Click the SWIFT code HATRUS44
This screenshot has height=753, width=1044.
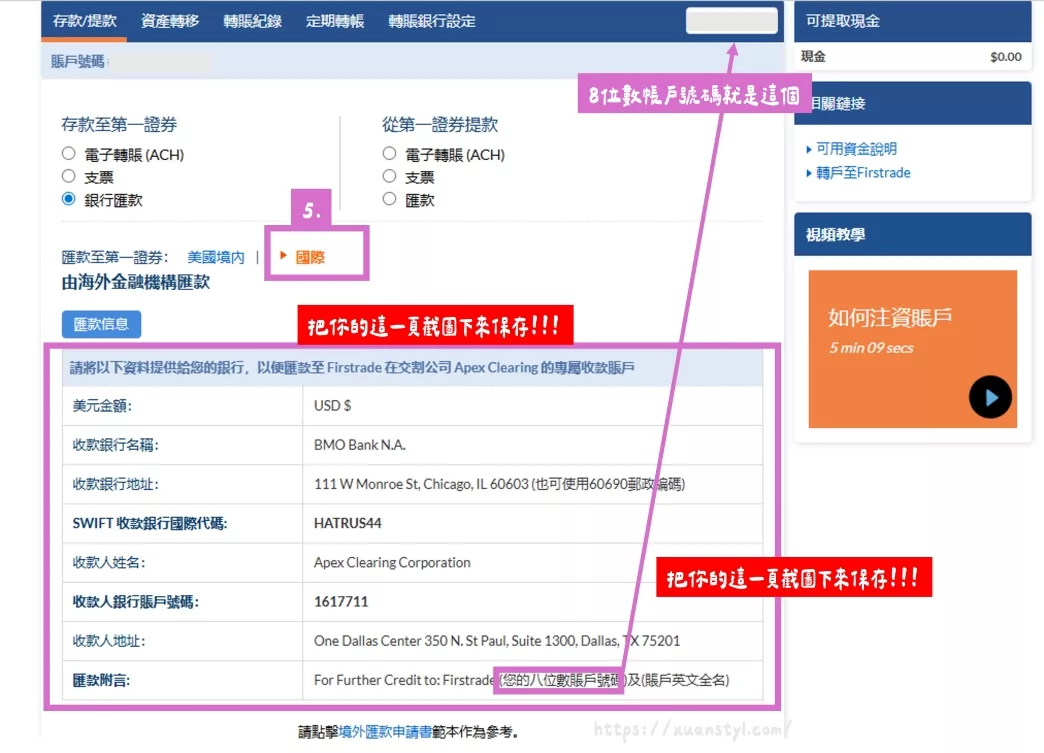(348, 523)
